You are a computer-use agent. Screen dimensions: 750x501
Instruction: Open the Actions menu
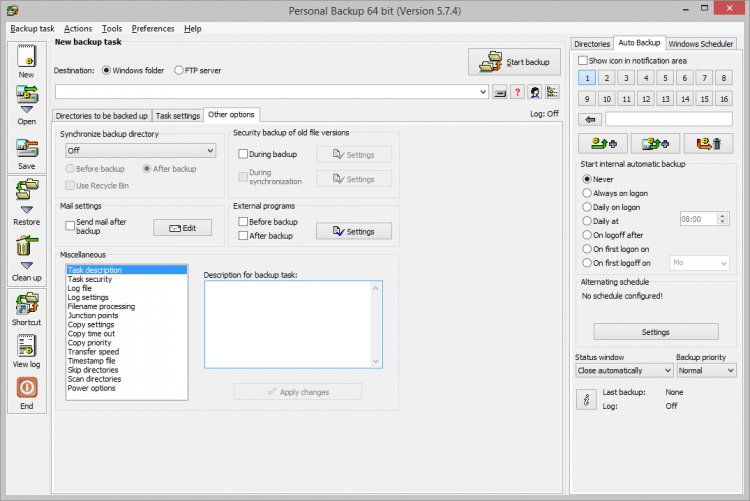pyautogui.click(x=78, y=29)
